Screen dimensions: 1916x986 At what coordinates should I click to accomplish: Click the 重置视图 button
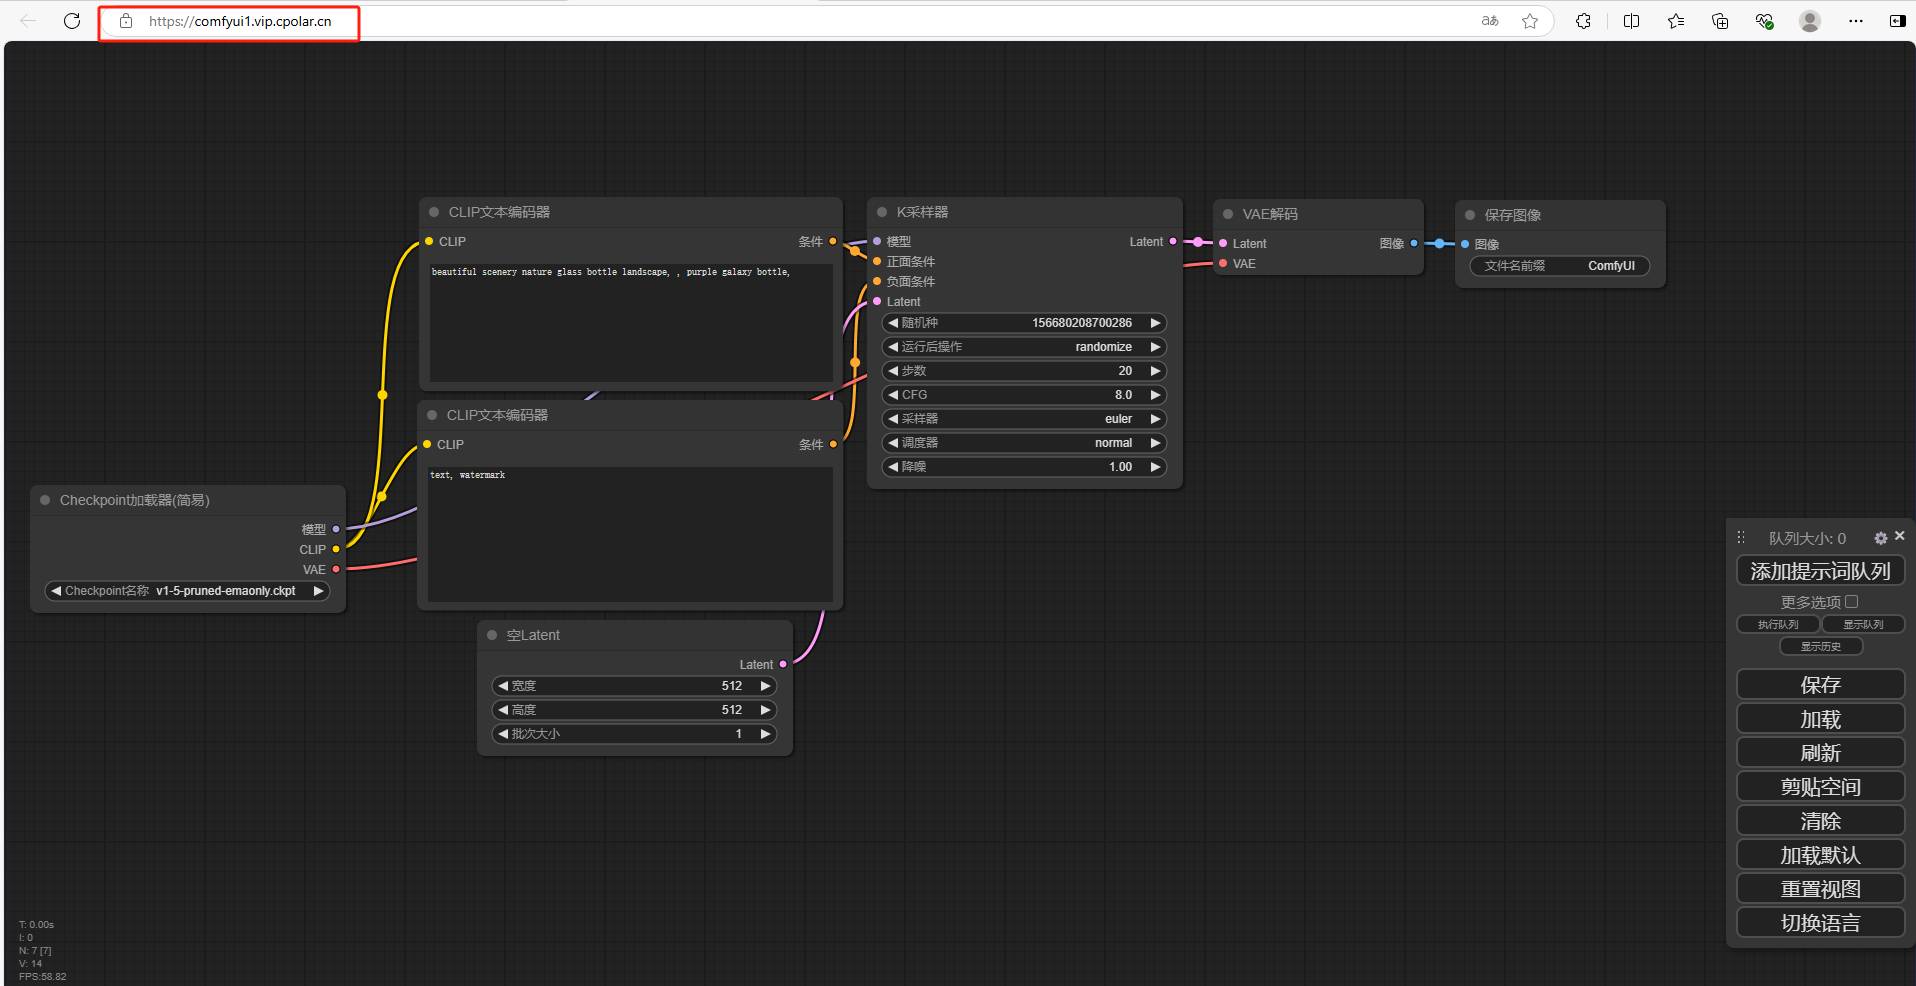[1820, 889]
